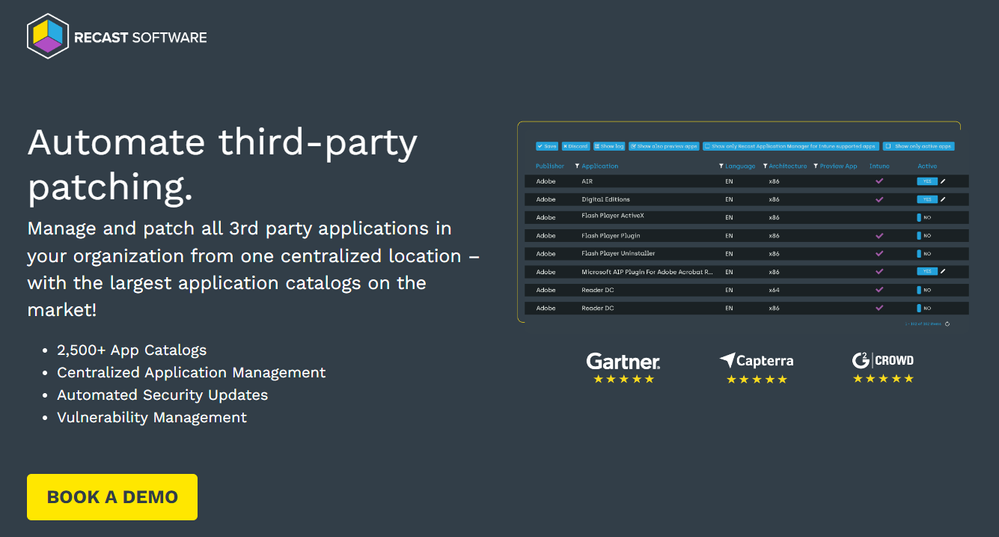The height and width of the screenshot is (537, 999).
Task: Click the edit pencil for Digital Editions
Action: (943, 199)
